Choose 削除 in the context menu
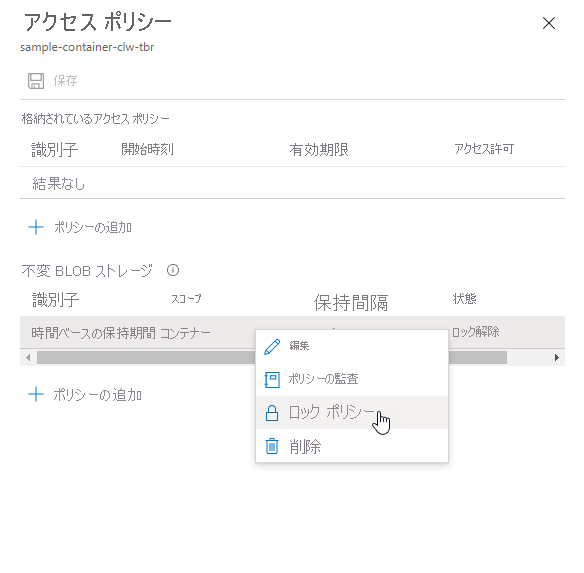 (x=352, y=446)
